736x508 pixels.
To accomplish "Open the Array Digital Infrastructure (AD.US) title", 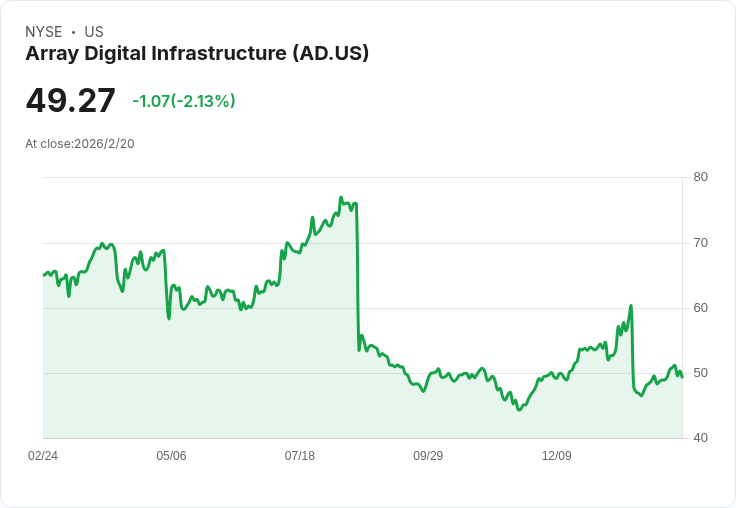I will pos(197,53).
